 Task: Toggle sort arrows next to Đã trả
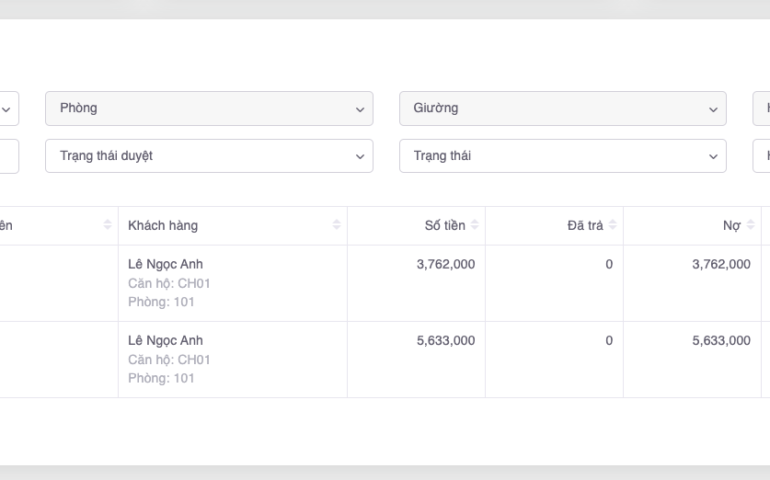coord(613,226)
